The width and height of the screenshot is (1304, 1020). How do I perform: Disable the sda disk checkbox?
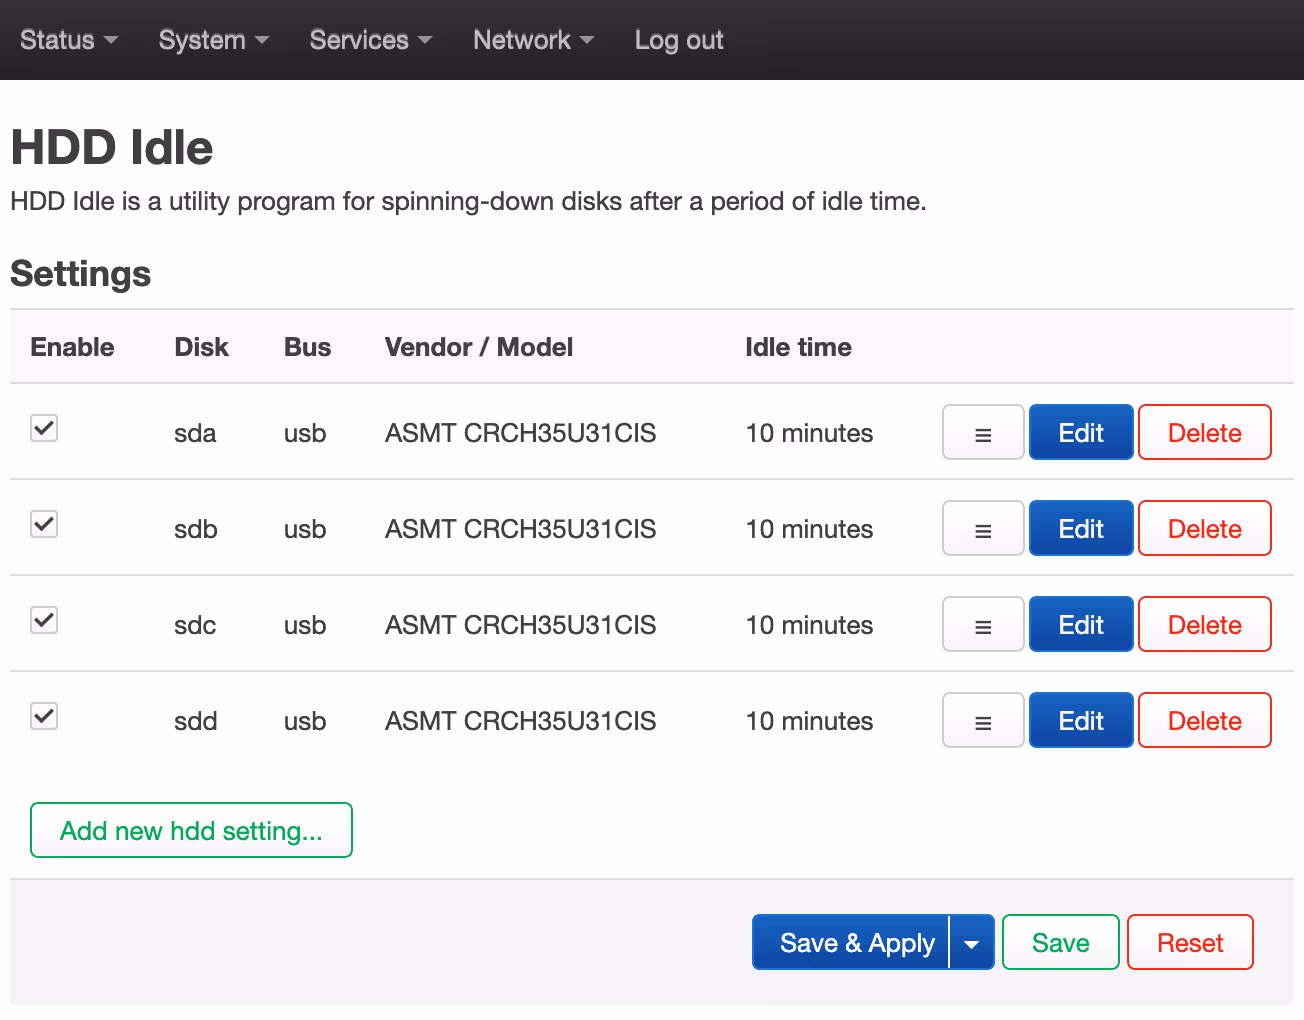click(44, 428)
